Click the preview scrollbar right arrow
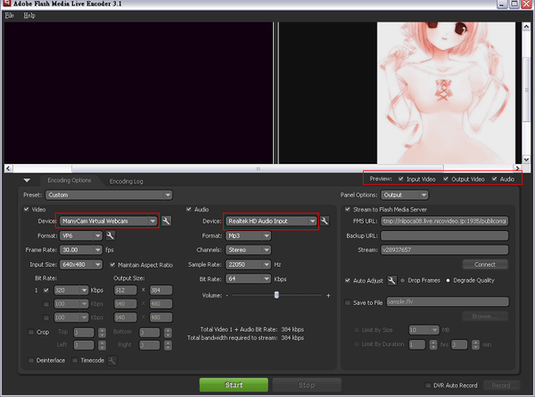The image size is (535, 397). [517, 168]
